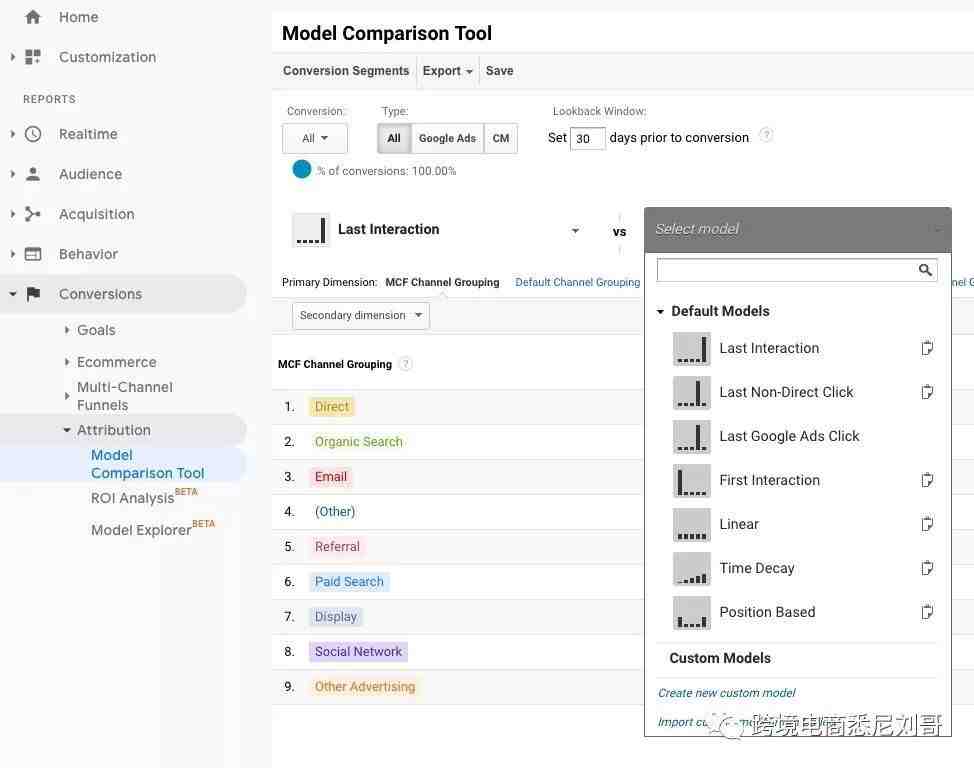Image resolution: width=974 pixels, height=768 pixels.
Task: Click the blue conversions percentage circle
Action: click(x=302, y=169)
